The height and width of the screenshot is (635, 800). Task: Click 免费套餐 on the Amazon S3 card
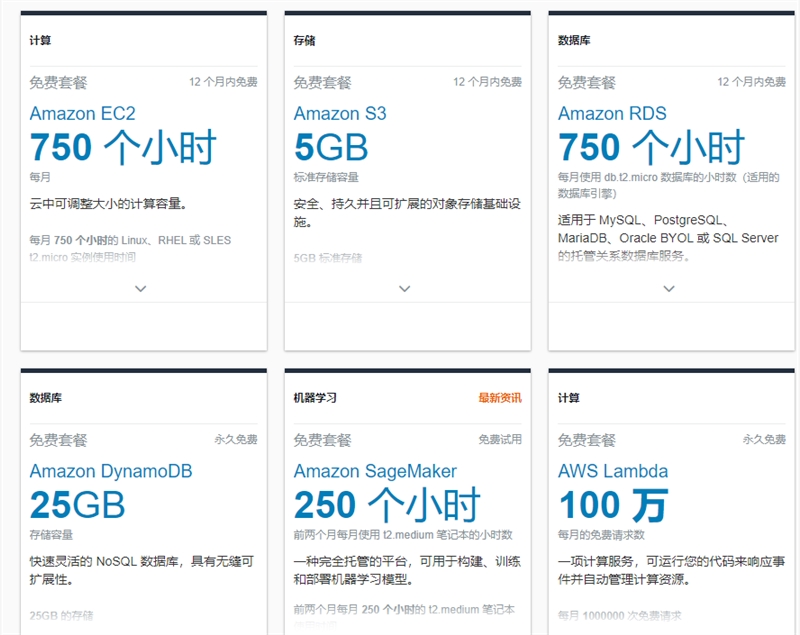tap(322, 82)
